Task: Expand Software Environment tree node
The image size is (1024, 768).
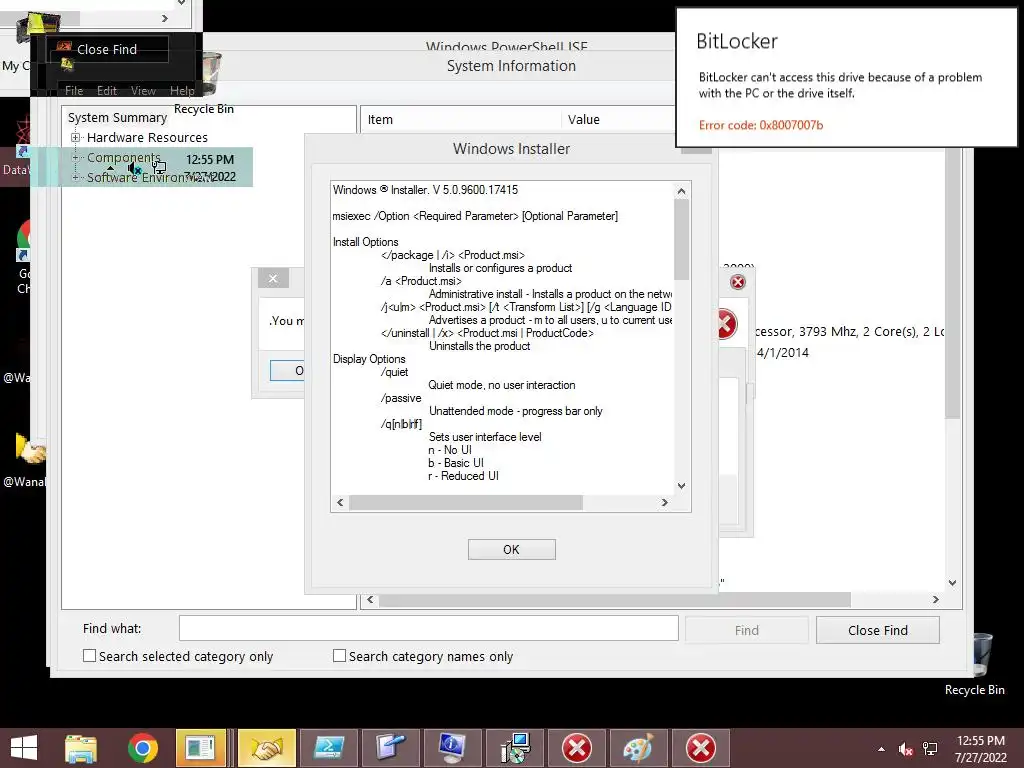Action: [75, 177]
